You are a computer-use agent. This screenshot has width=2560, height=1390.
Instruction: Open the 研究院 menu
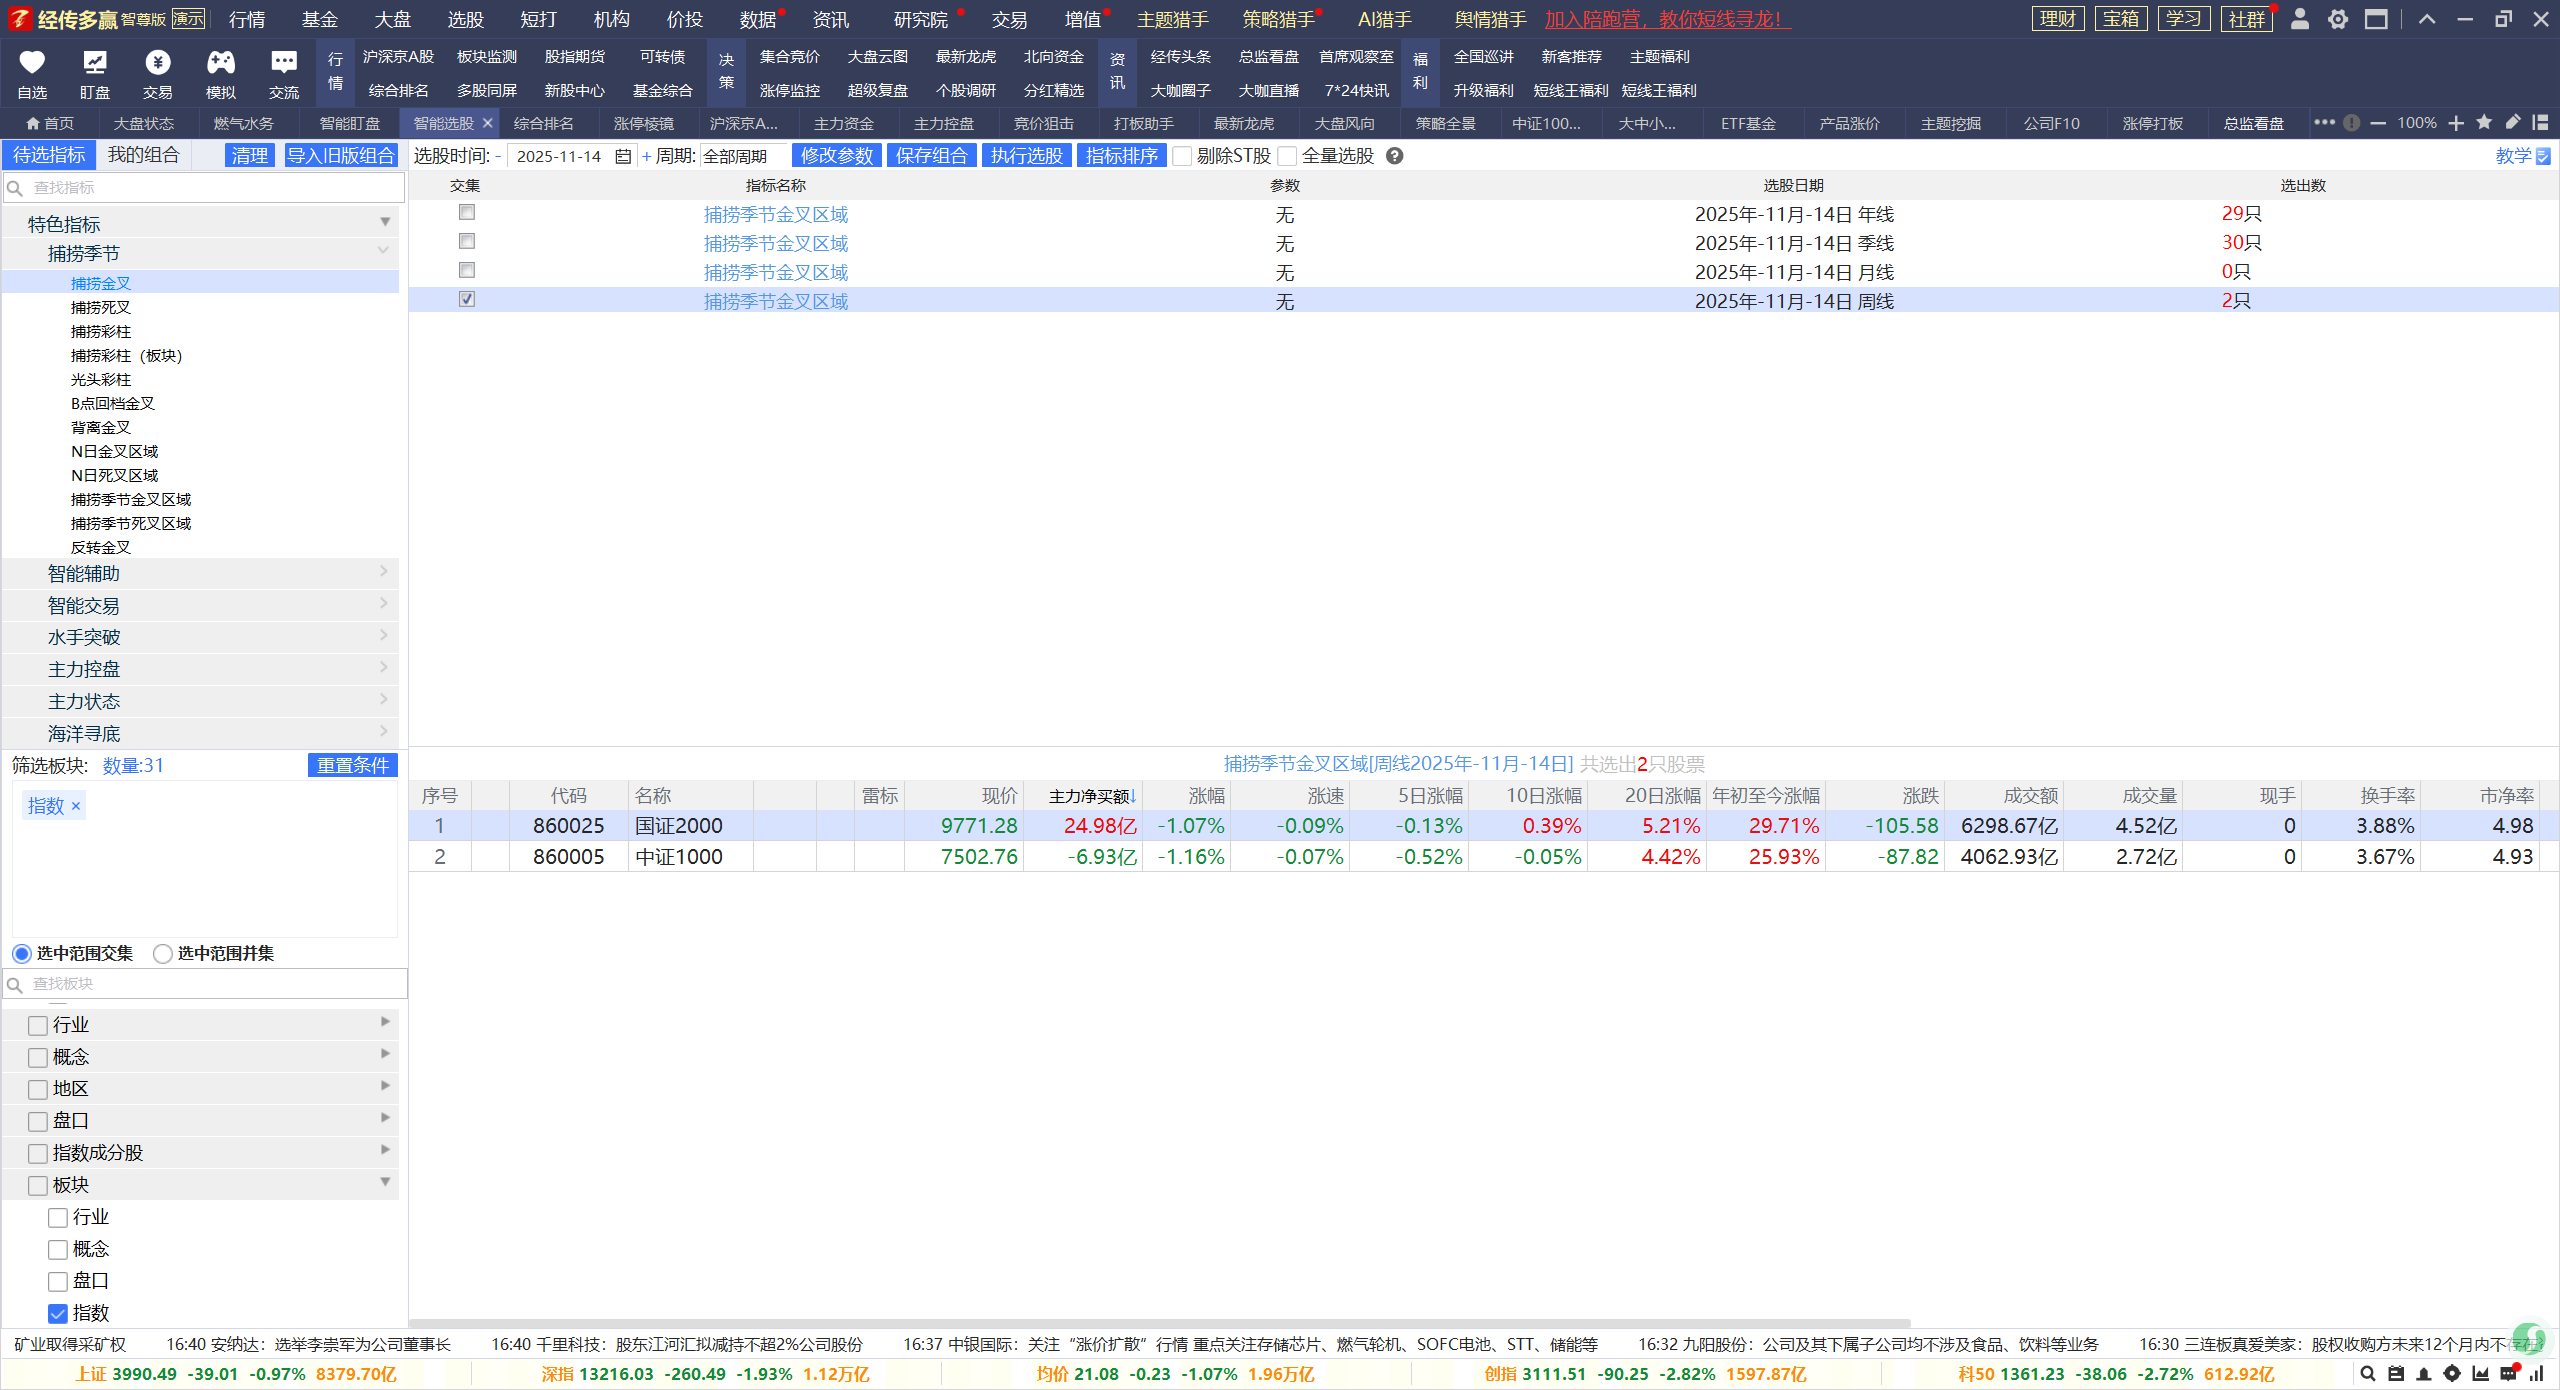[x=920, y=19]
